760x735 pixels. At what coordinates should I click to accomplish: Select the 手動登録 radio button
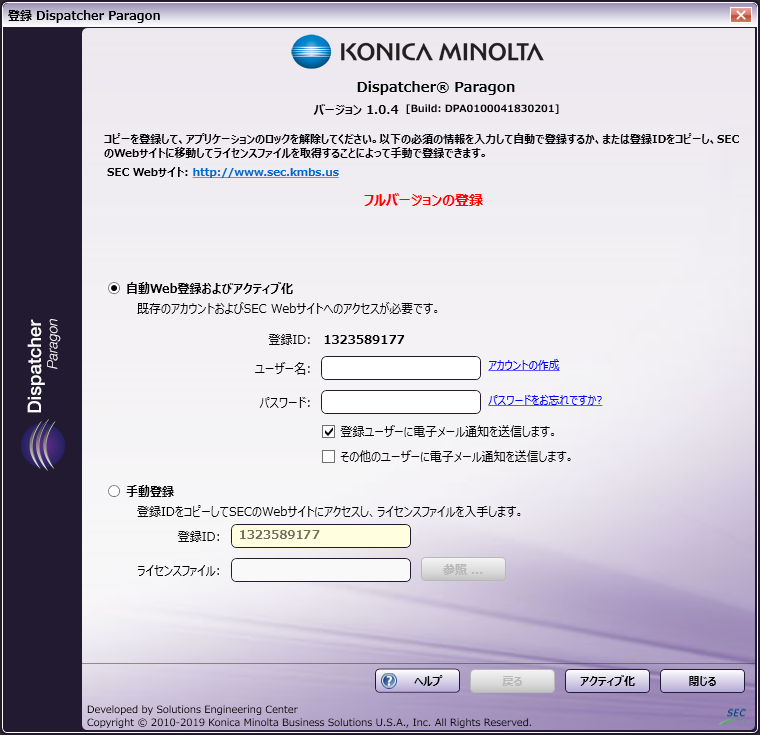click(114, 491)
